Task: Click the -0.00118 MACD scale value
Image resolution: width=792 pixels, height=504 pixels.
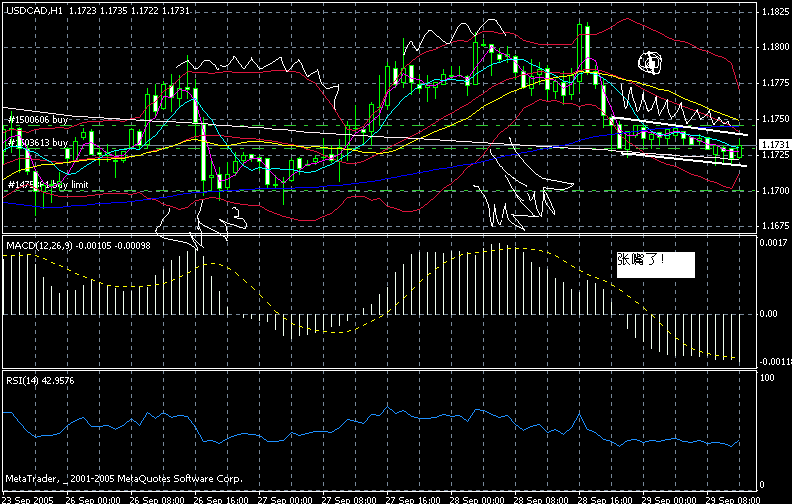Action: (775, 362)
